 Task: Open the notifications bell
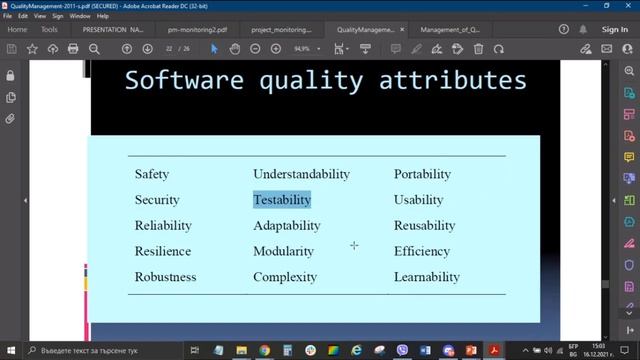pos(583,29)
